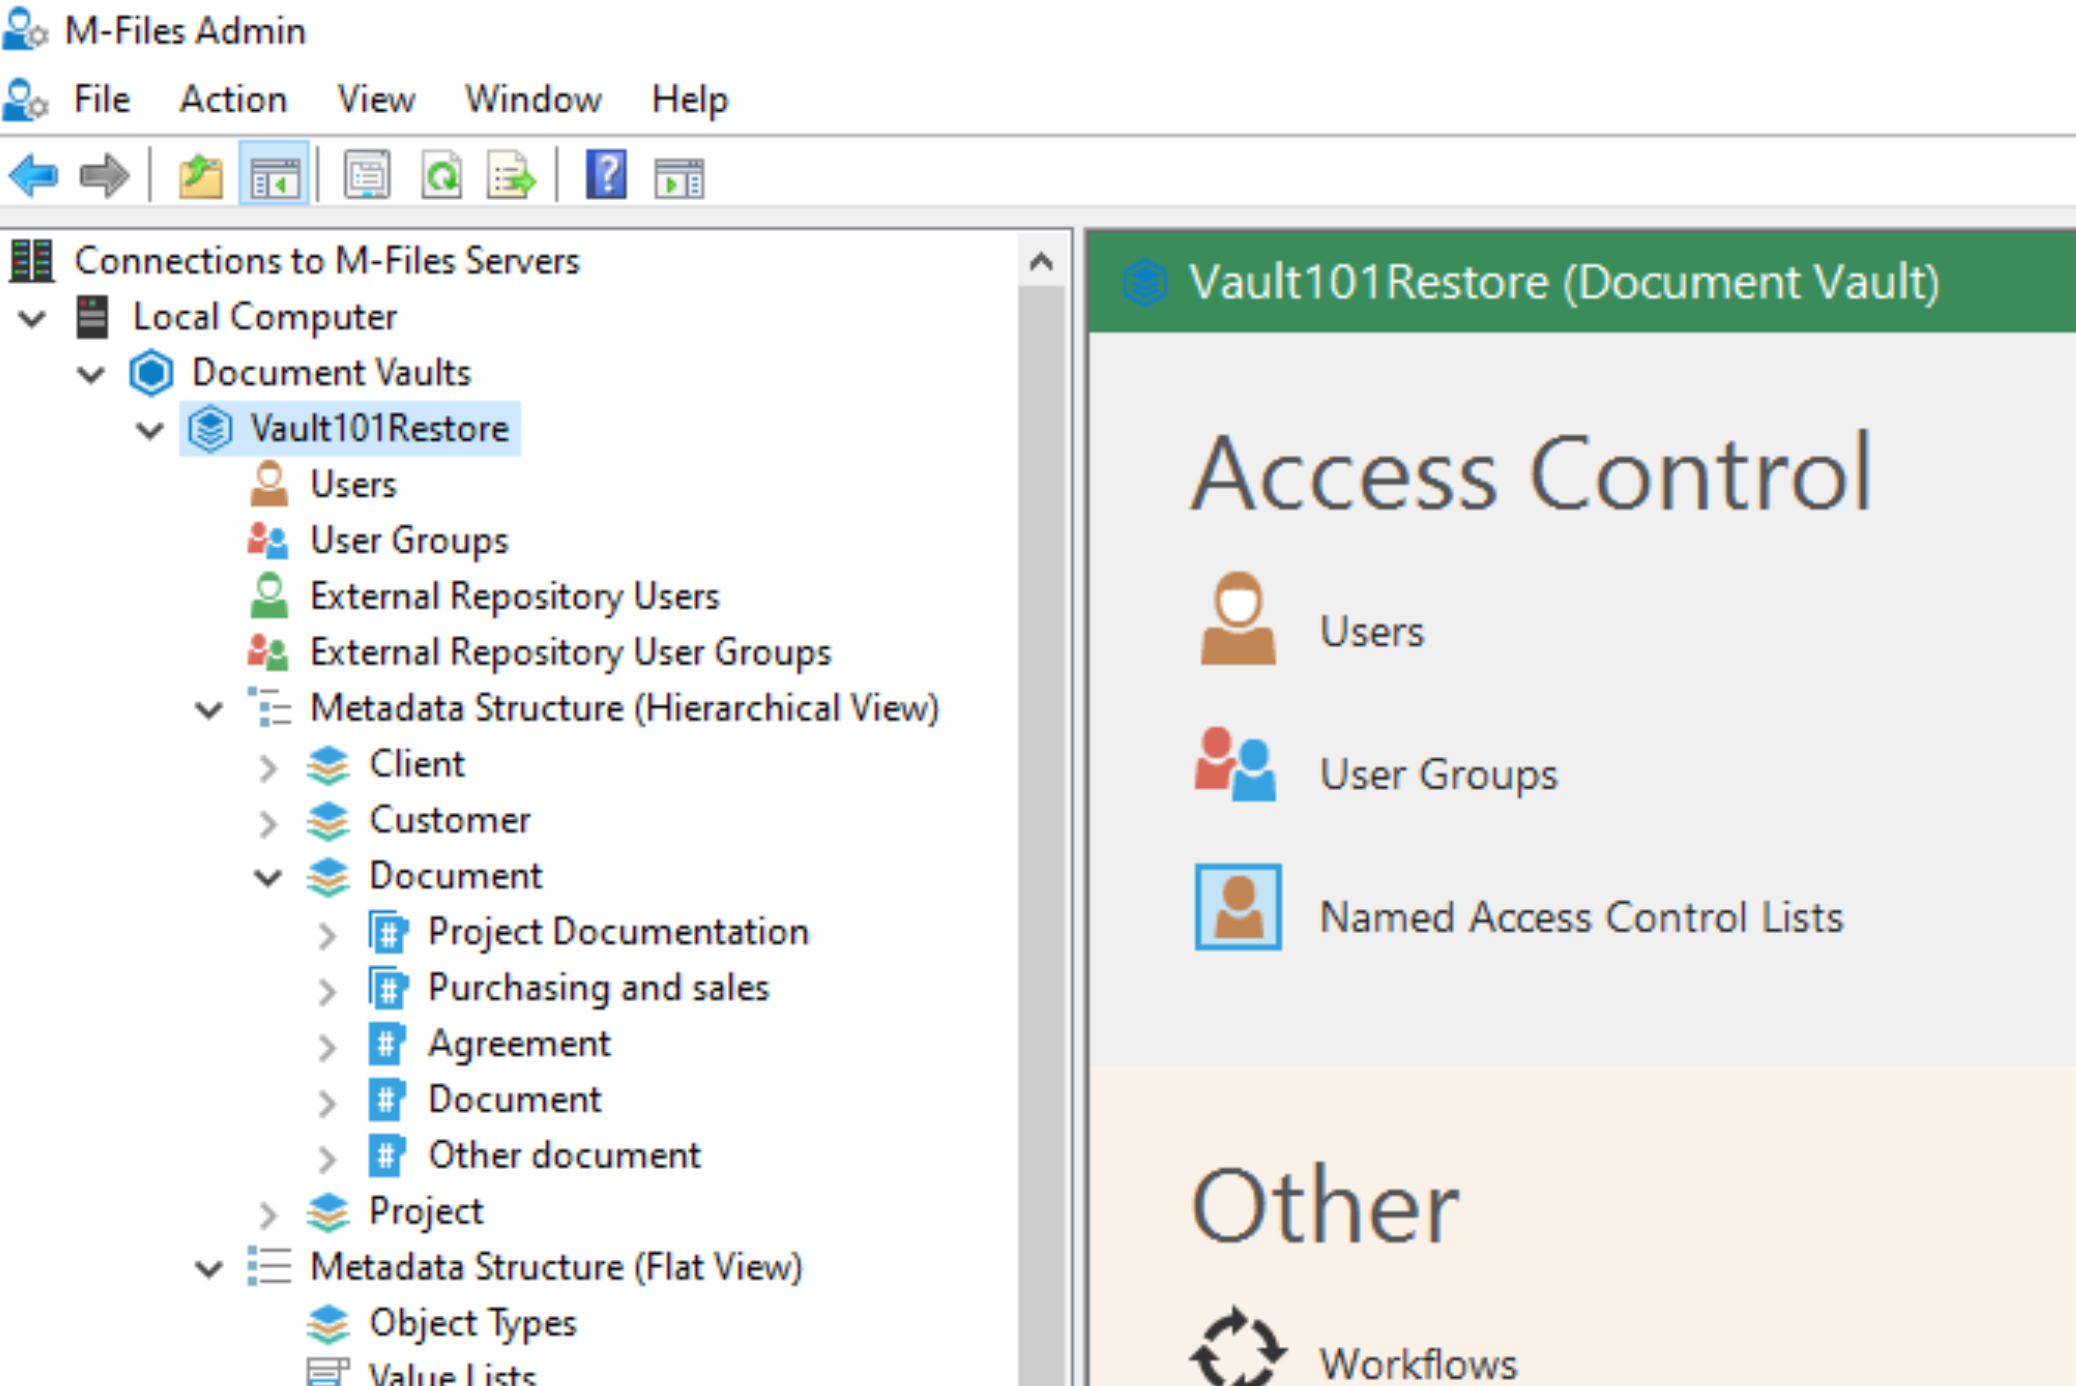Image resolution: width=2076 pixels, height=1386 pixels.
Task: Click the tree pane vertical scrollbar track
Action: tap(1041, 836)
